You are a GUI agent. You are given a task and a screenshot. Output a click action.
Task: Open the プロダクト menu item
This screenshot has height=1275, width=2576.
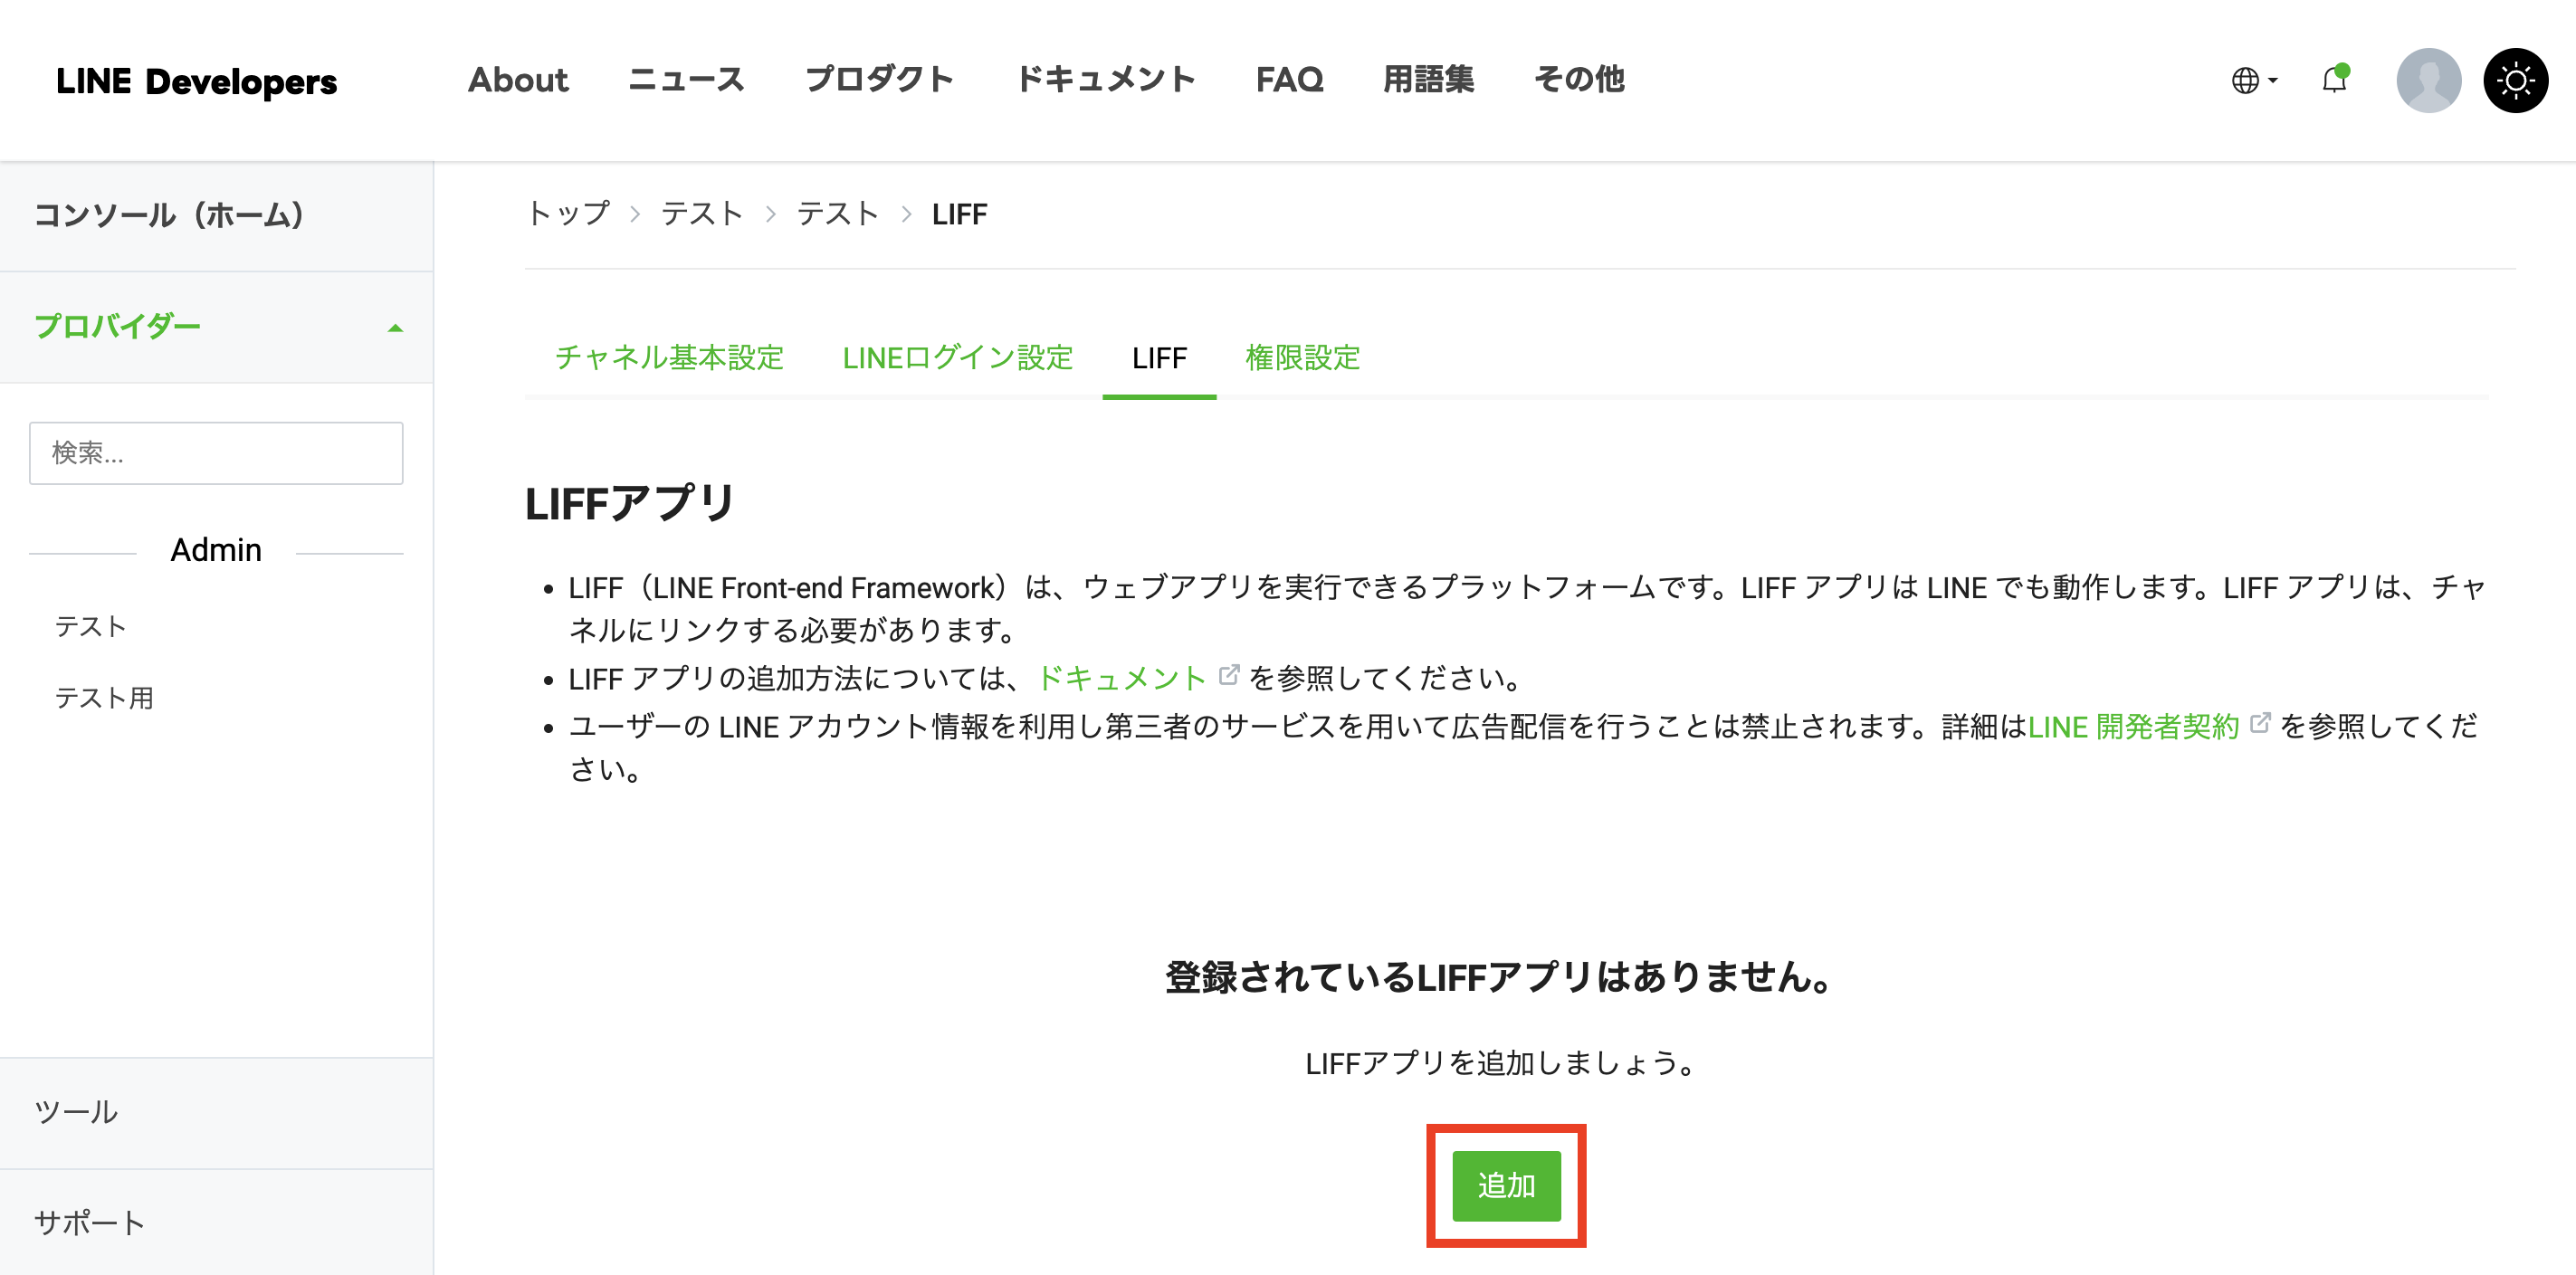(x=879, y=79)
